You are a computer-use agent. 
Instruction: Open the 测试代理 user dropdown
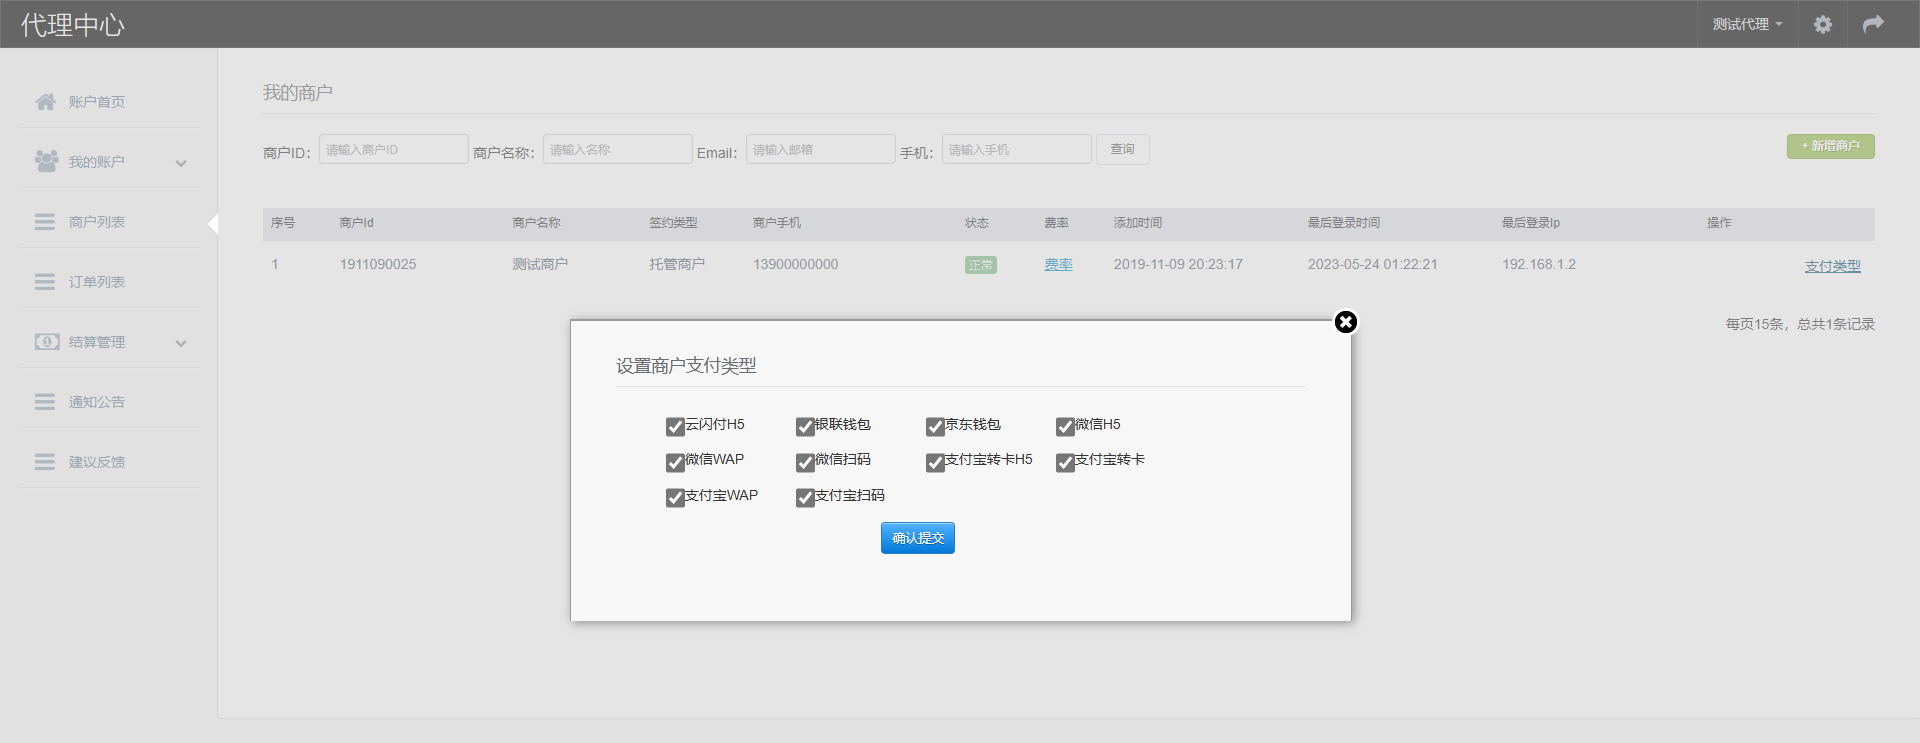(1746, 24)
